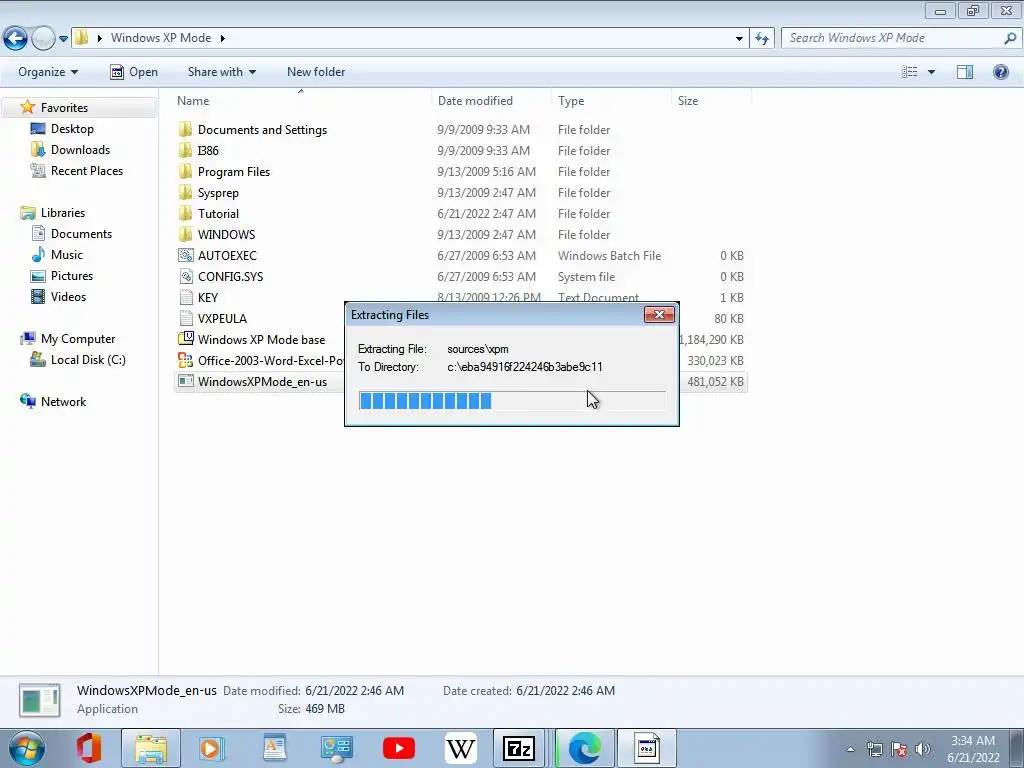Open the Music library
The image size is (1024, 768).
67,255
